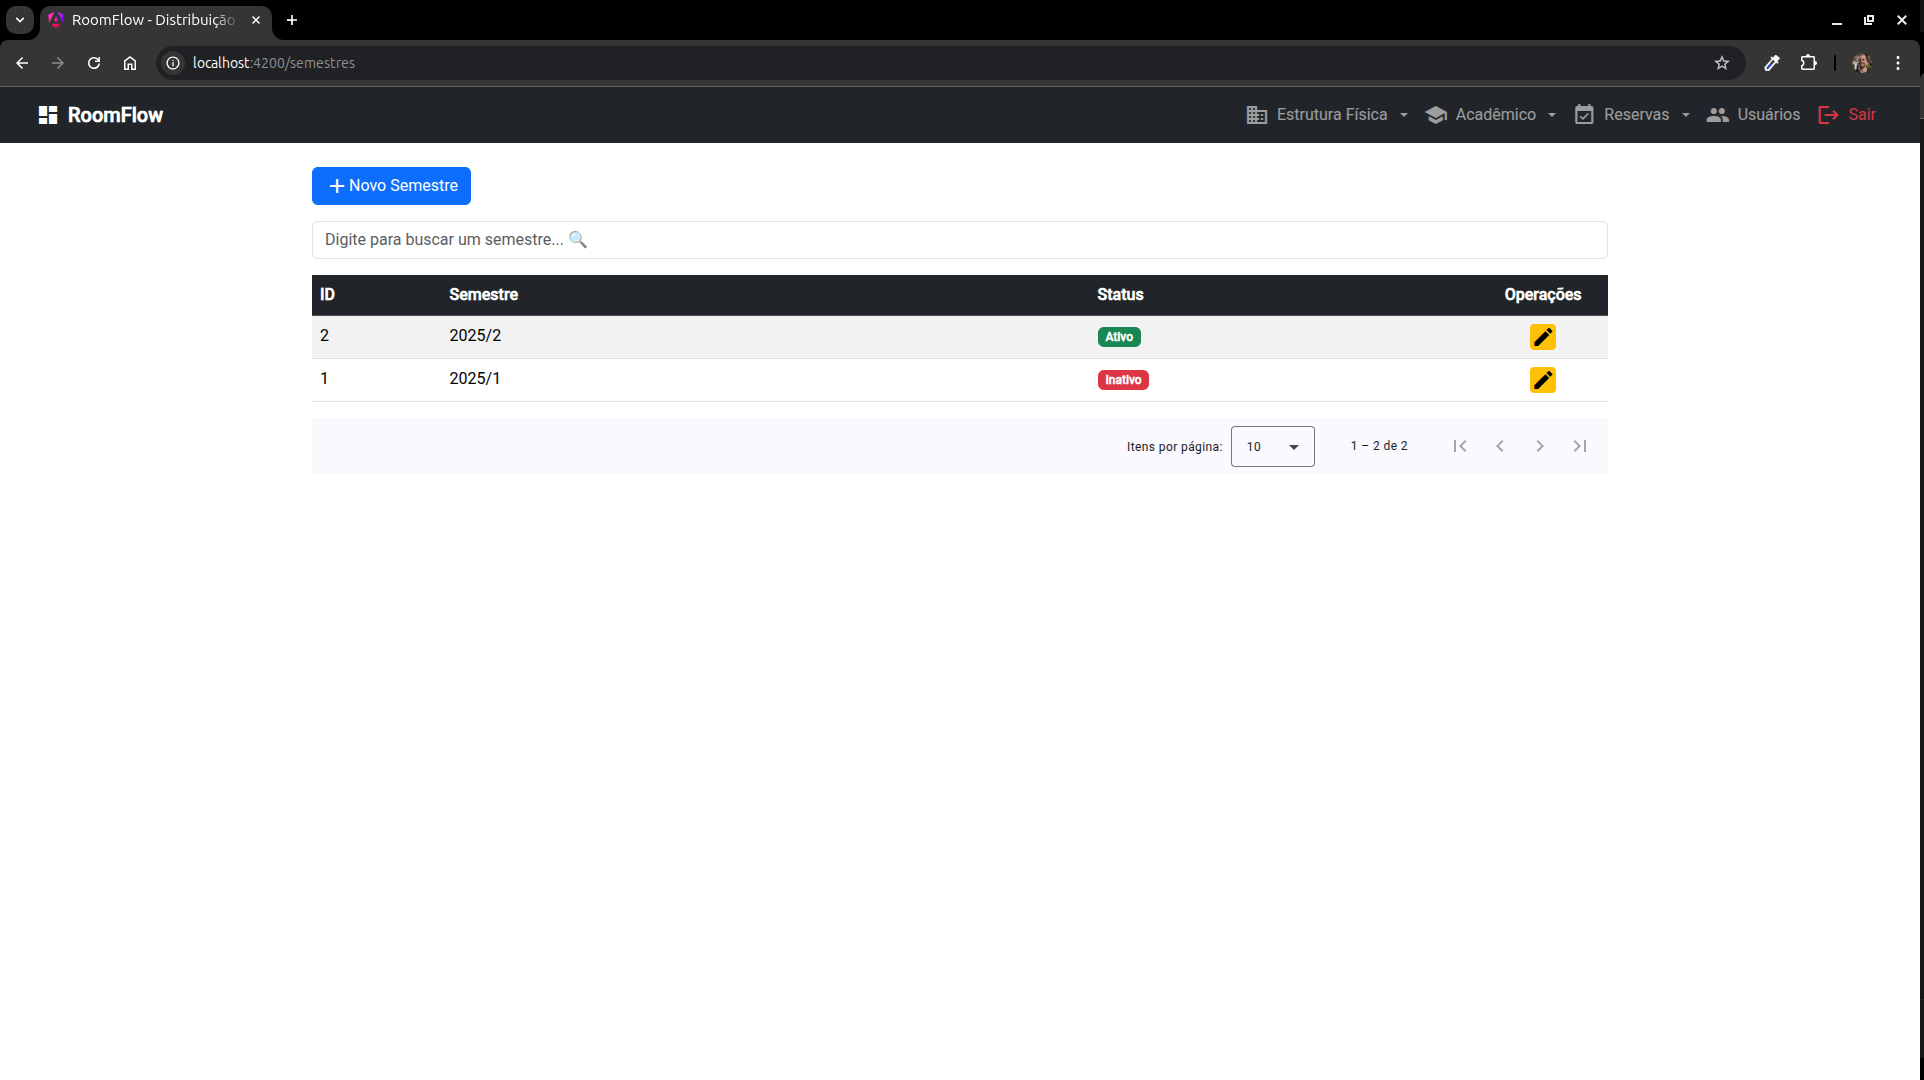This screenshot has height=1080, width=1924.
Task: Go to the first page of the table
Action: (x=1459, y=446)
